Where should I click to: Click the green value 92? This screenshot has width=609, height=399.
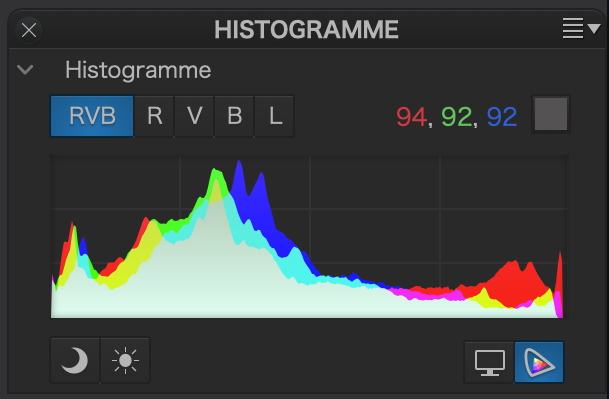pyautogui.click(x=457, y=117)
